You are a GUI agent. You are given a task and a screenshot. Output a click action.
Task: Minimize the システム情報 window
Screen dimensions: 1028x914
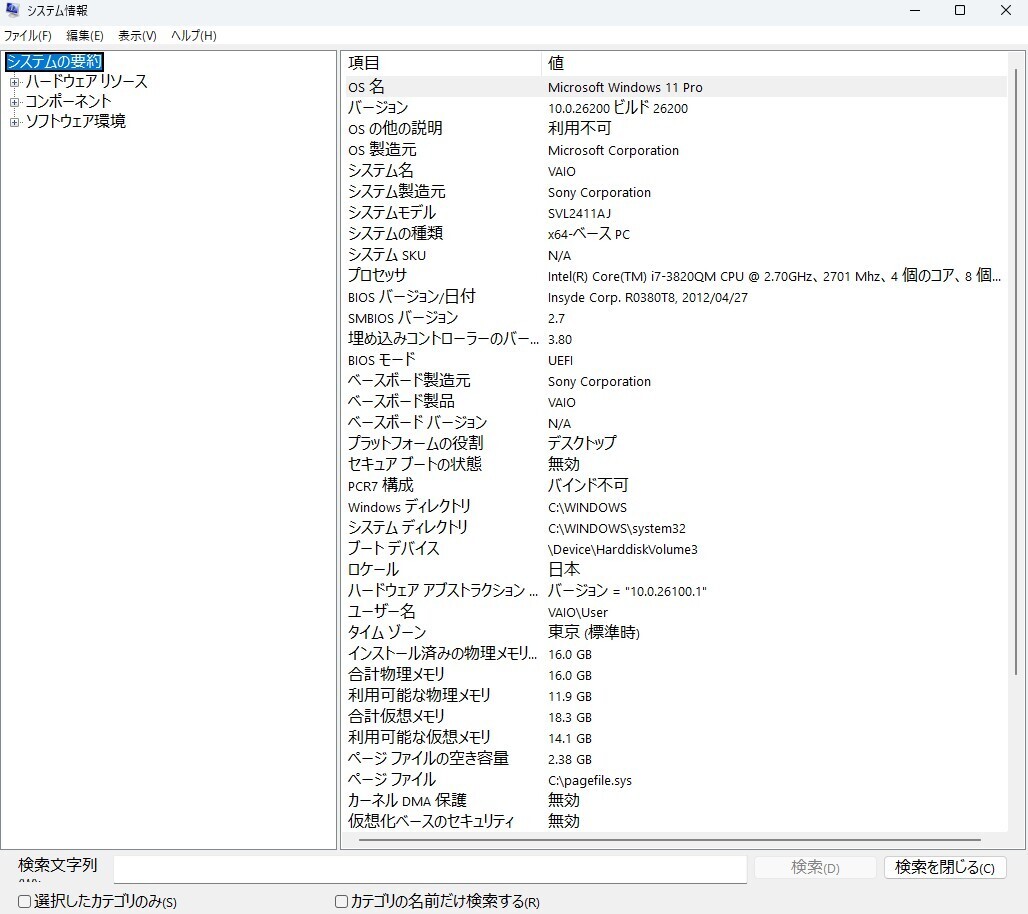tap(915, 10)
